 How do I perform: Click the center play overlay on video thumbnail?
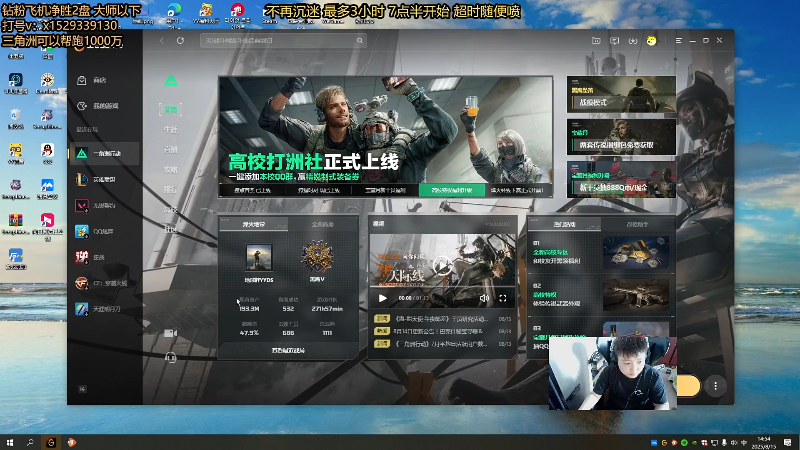pos(442,265)
